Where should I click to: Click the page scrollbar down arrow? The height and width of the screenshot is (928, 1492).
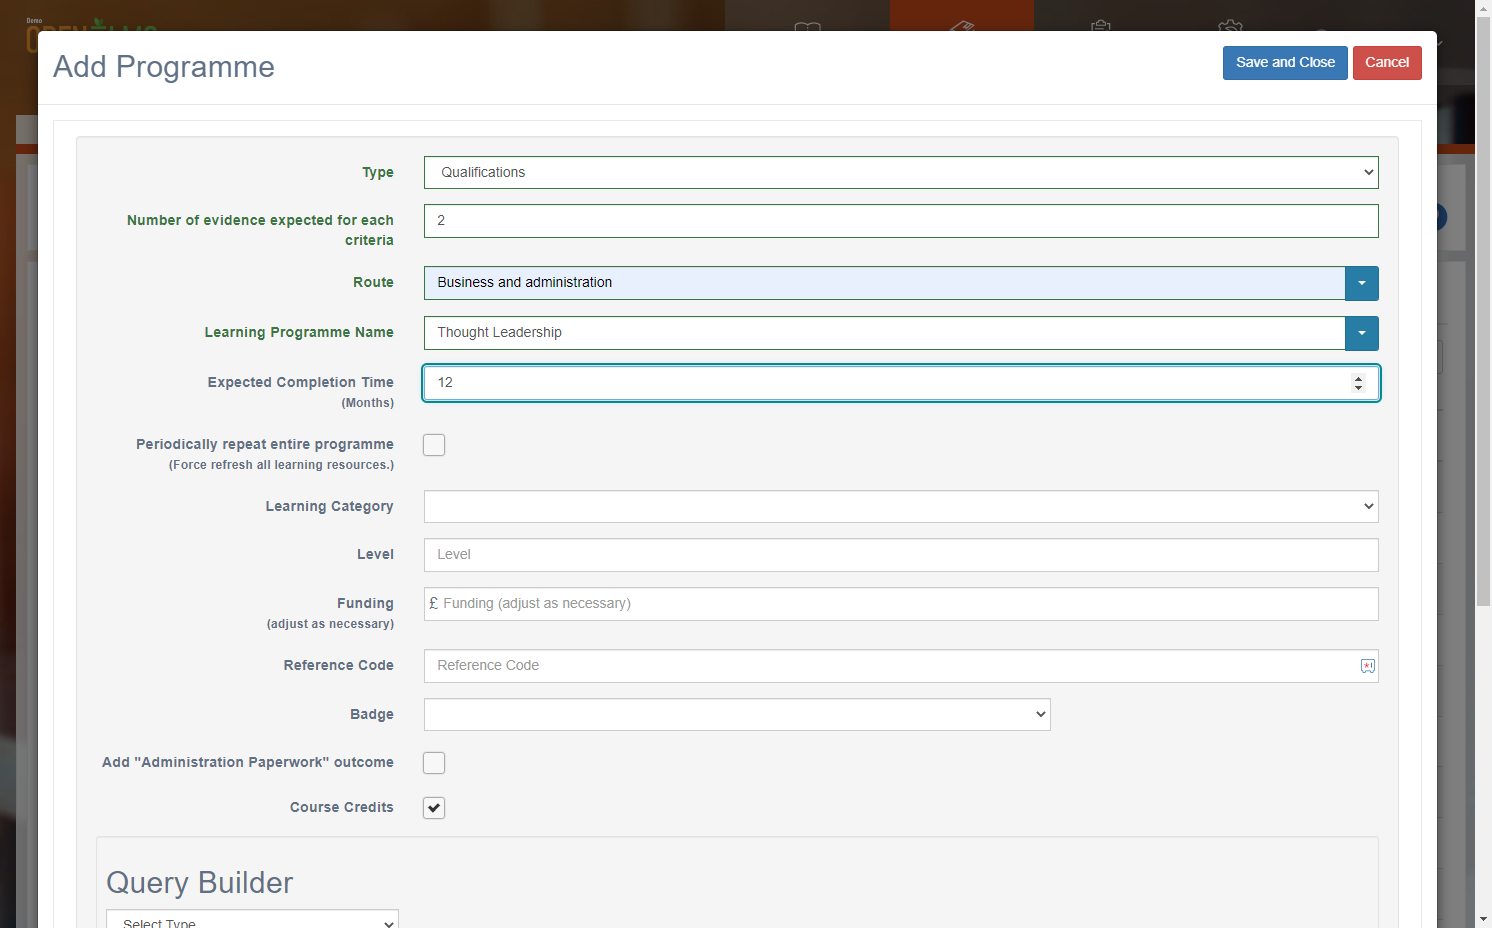coord(1484,919)
